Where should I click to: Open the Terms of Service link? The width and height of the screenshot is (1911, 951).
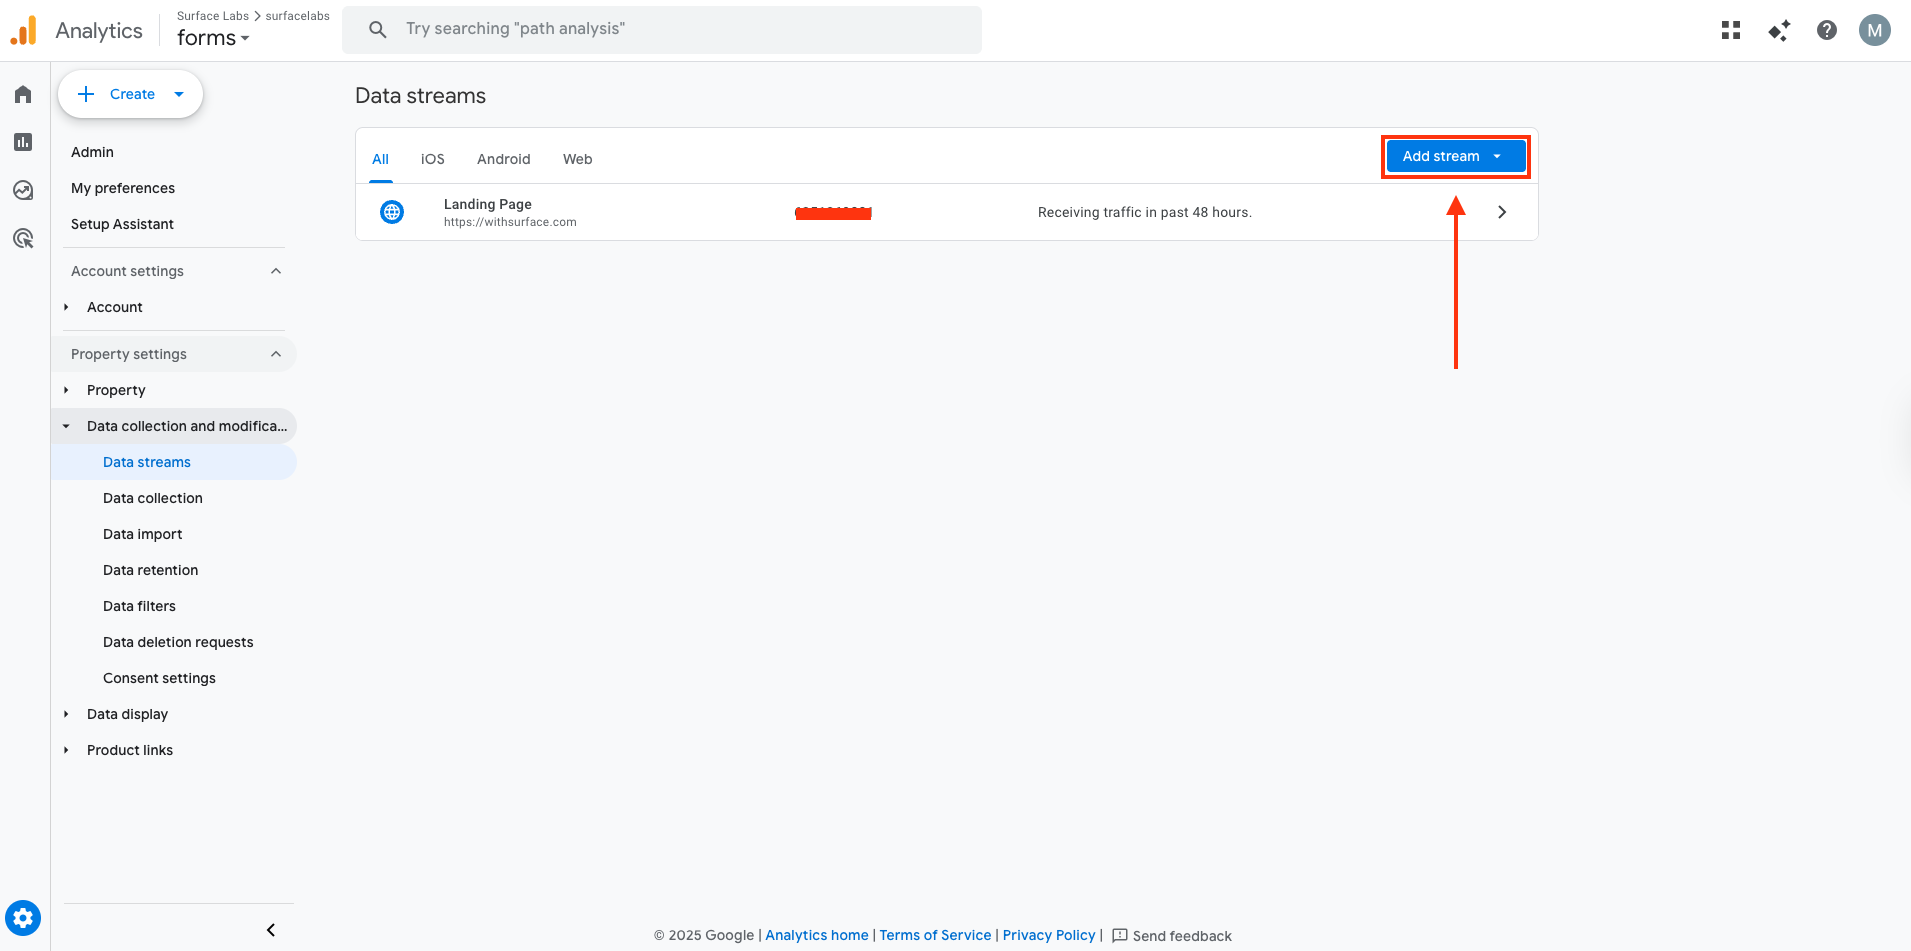click(934, 935)
